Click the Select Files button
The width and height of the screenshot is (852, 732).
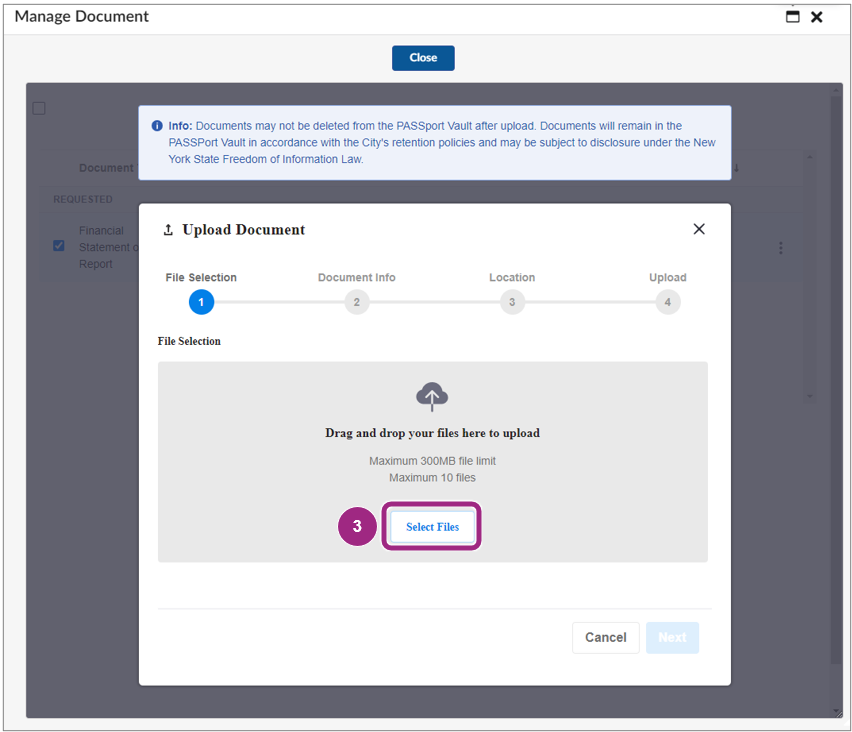(431, 526)
